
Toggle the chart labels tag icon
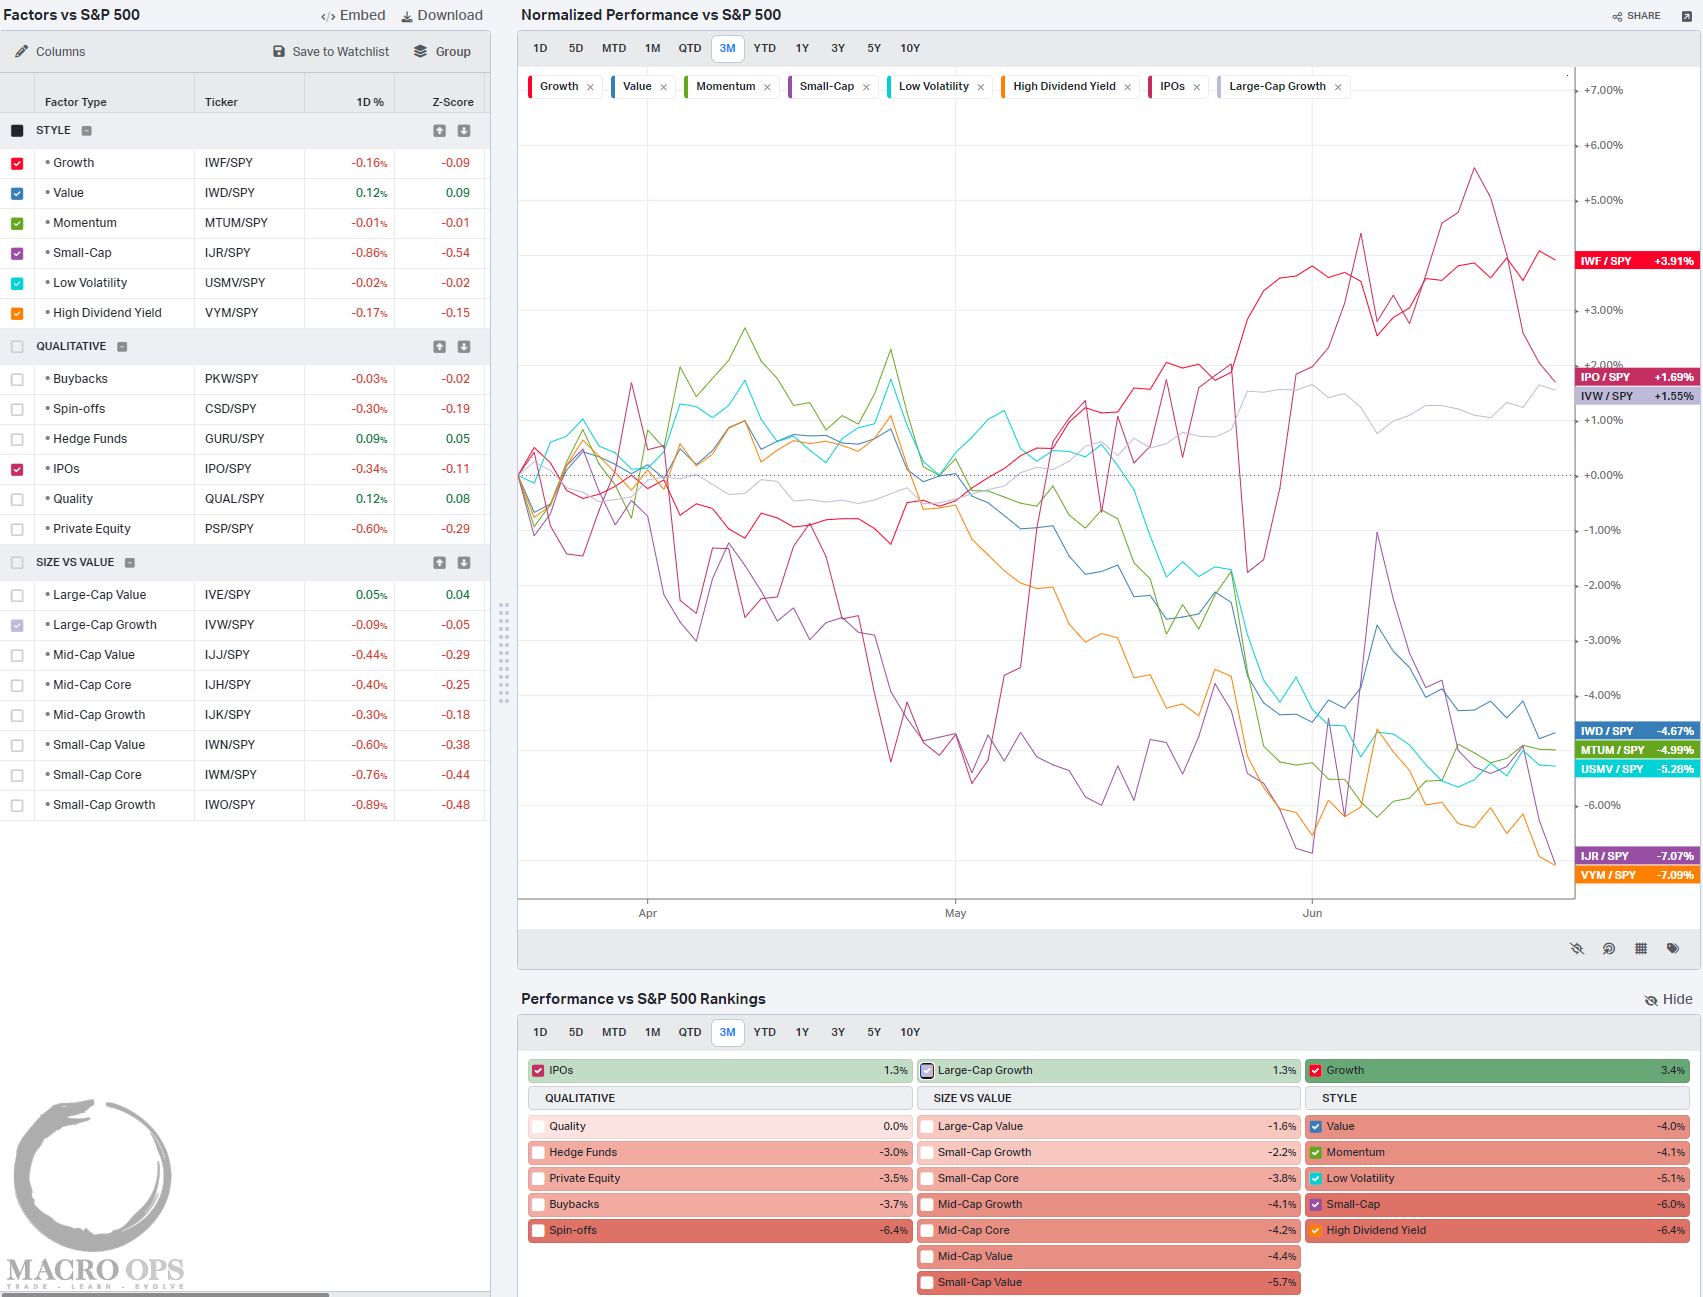(1673, 948)
